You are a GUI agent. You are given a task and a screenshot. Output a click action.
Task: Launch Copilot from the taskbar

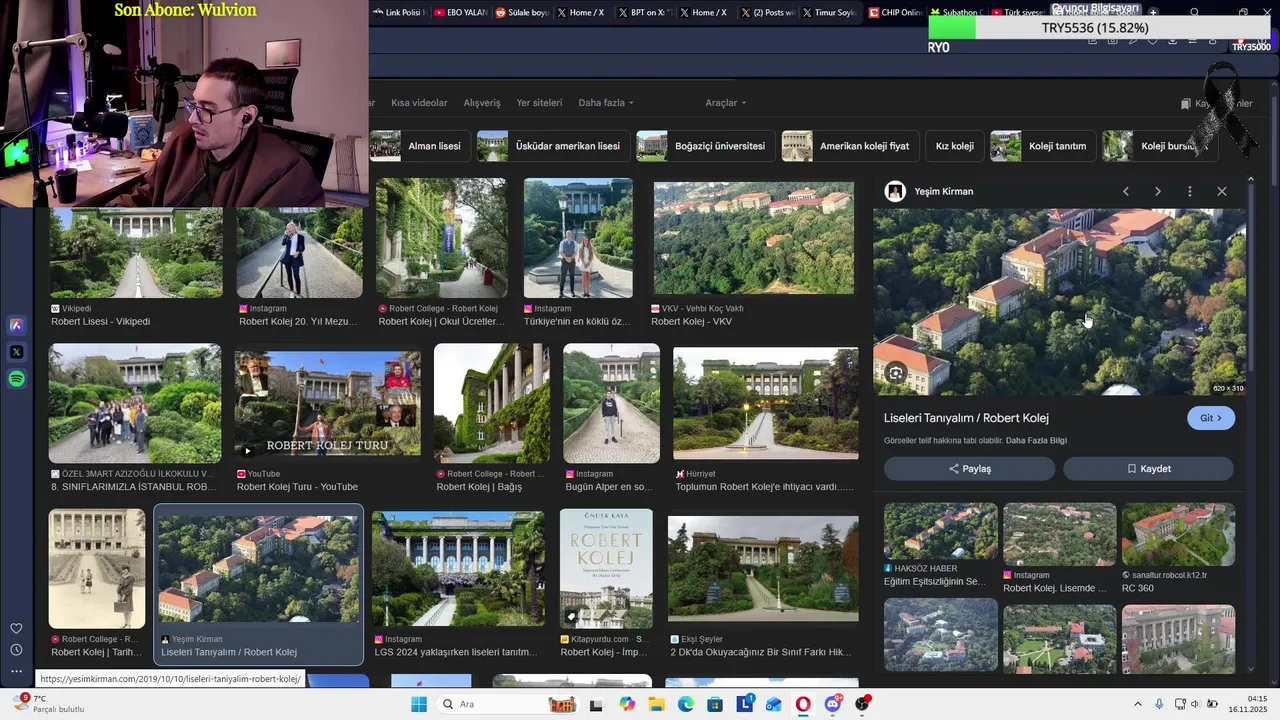click(x=627, y=704)
